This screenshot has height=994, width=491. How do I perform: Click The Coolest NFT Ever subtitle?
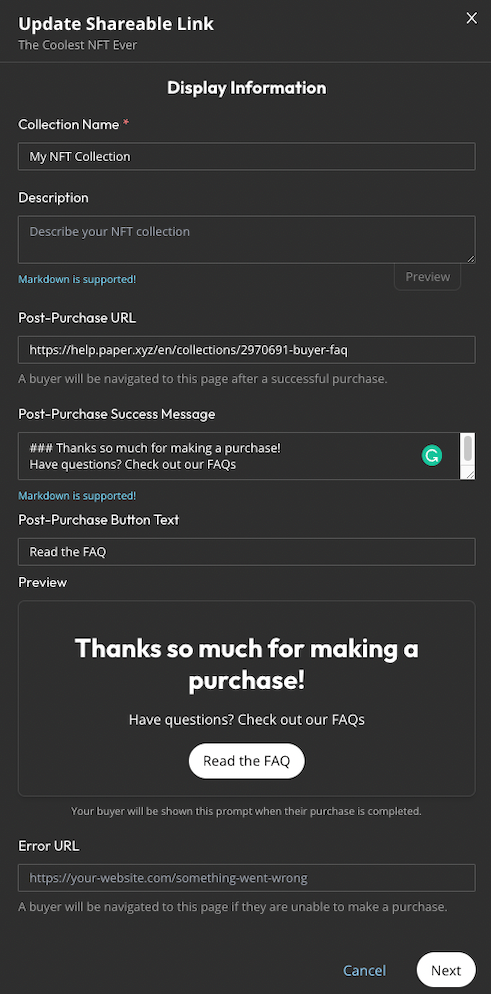(77, 45)
